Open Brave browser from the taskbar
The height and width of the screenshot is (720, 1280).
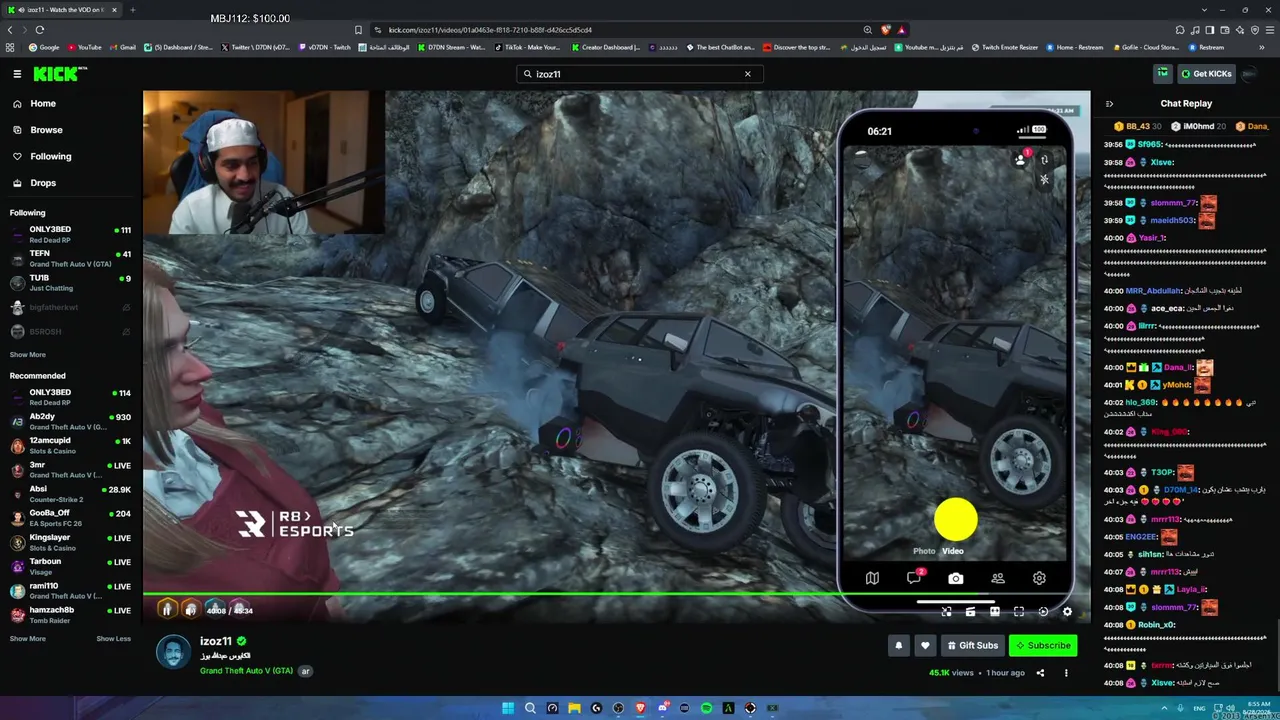click(640, 708)
